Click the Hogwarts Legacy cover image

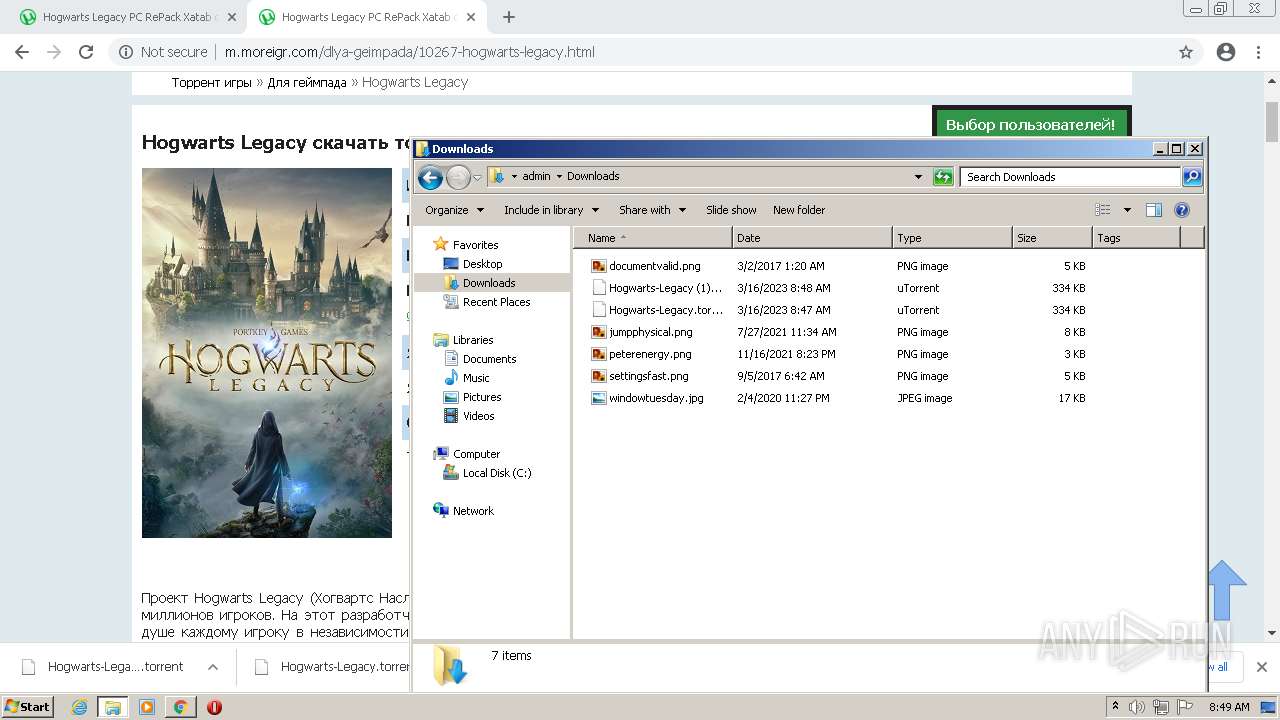(x=267, y=353)
